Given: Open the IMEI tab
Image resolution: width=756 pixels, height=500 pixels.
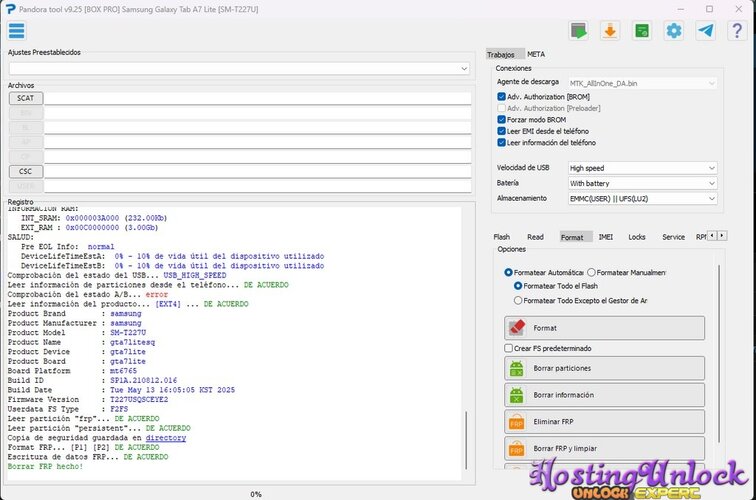Looking at the screenshot, I should (x=606, y=237).
